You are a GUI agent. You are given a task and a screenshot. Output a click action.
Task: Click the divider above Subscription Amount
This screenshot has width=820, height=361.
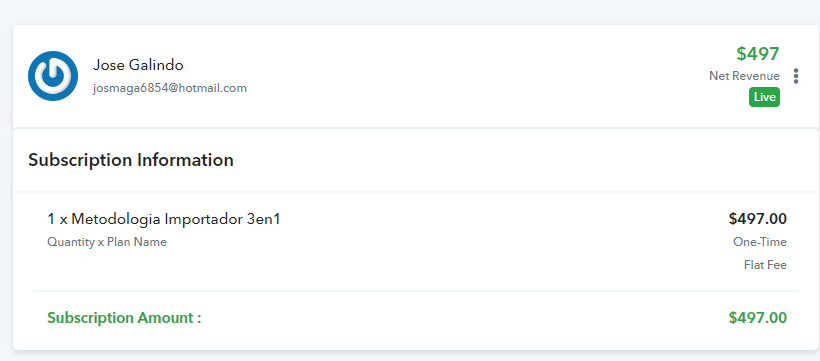pyautogui.click(x=416, y=290)
